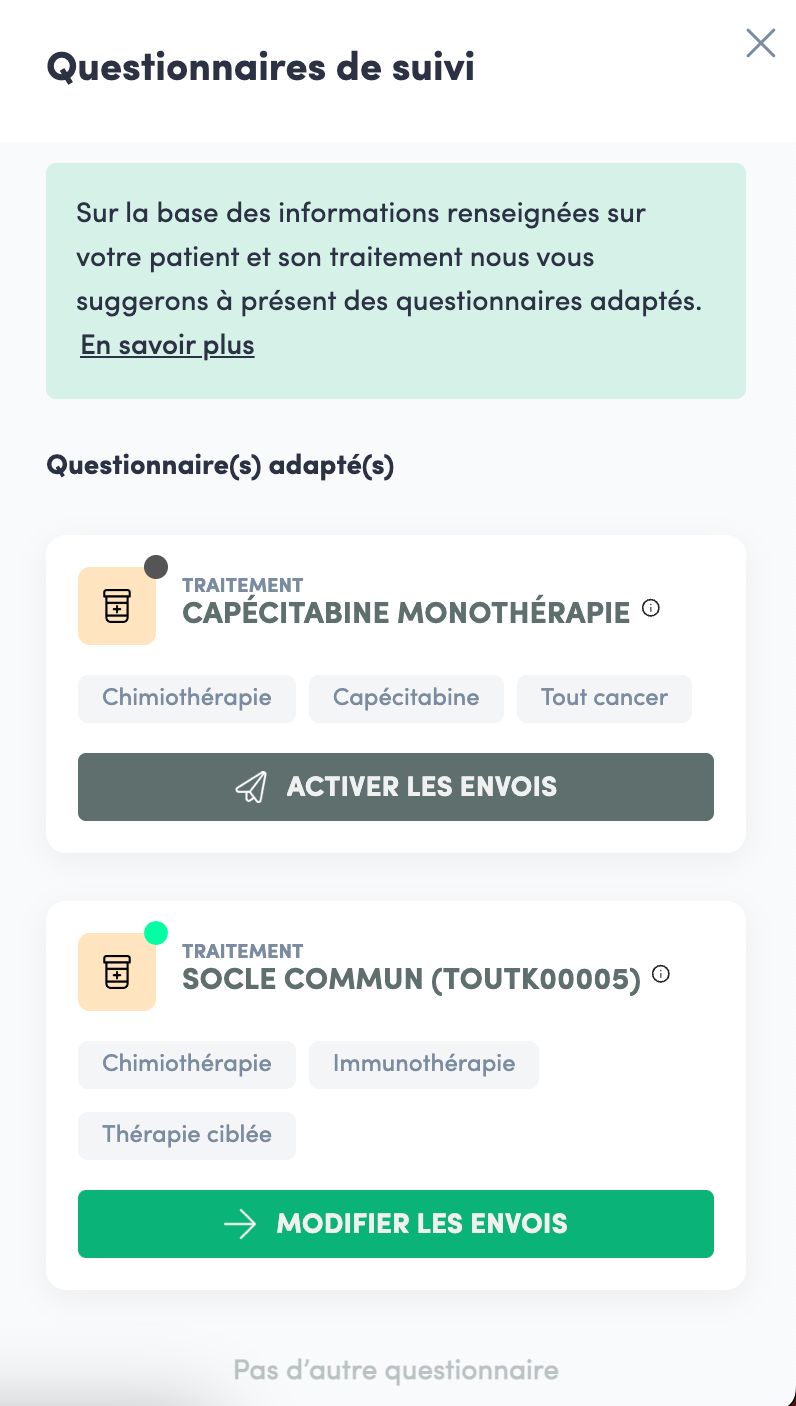
Task: Click info icon next to Socle Commun
Action: click(661, 974)
